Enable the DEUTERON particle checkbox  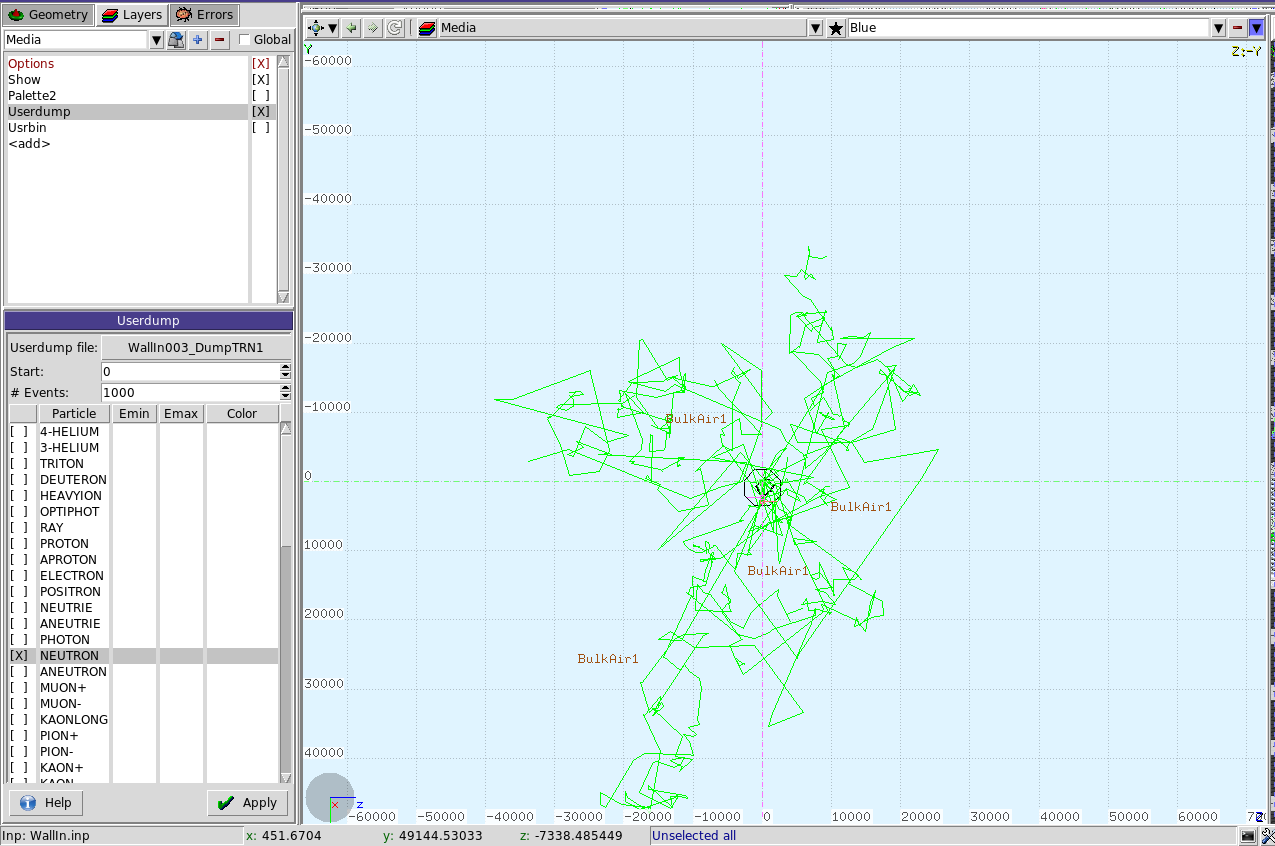(20, 480)
